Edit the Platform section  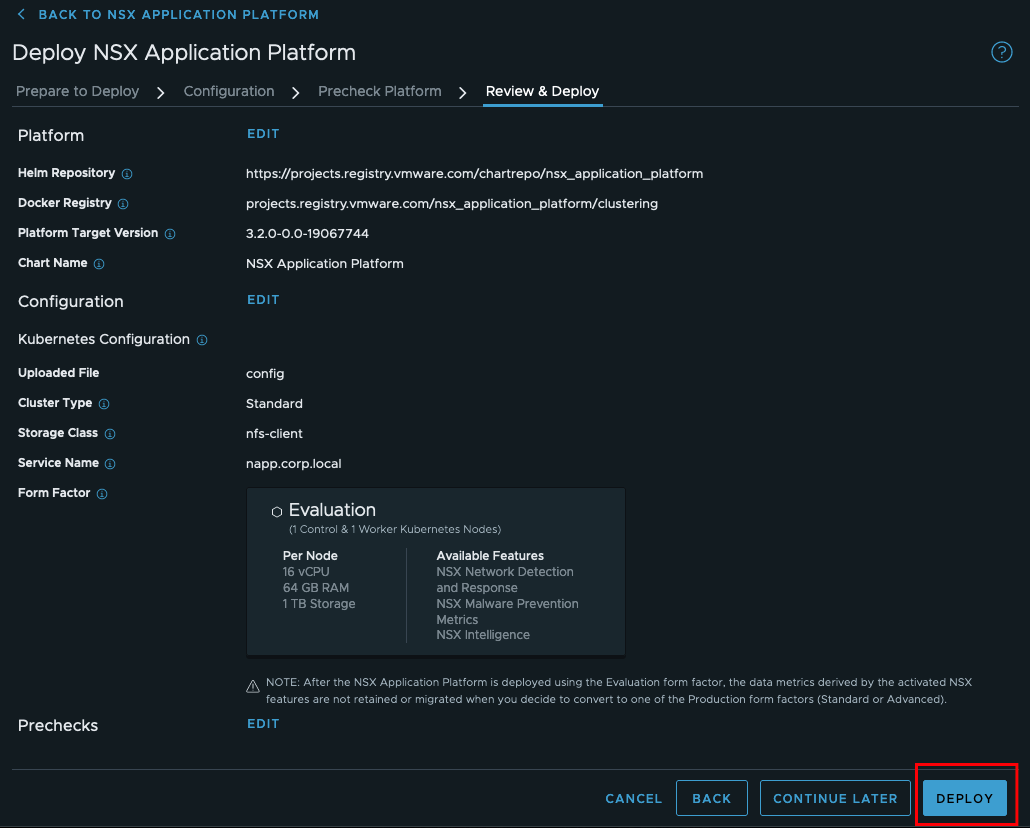(263, 134)
